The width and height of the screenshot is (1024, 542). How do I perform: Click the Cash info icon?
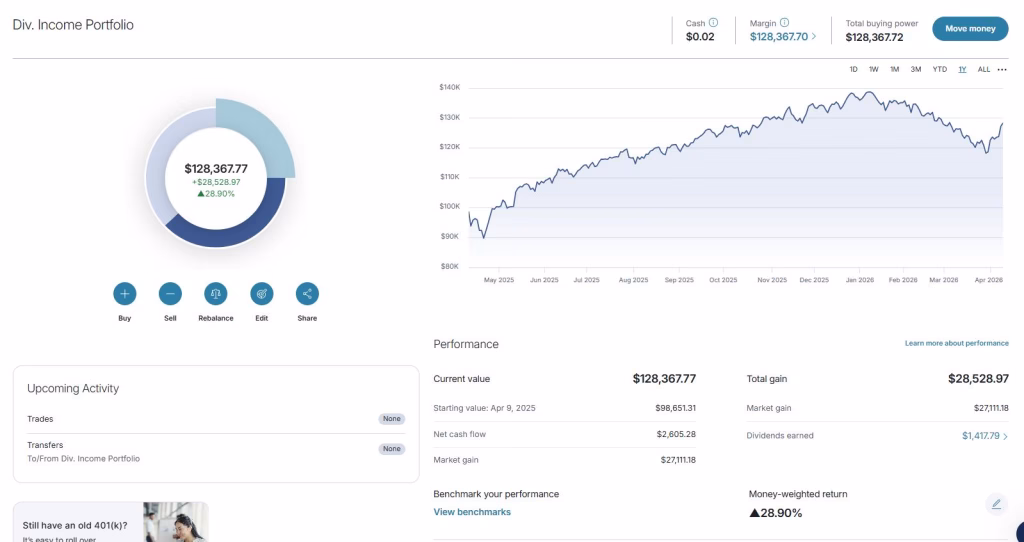tap(713, 22)
